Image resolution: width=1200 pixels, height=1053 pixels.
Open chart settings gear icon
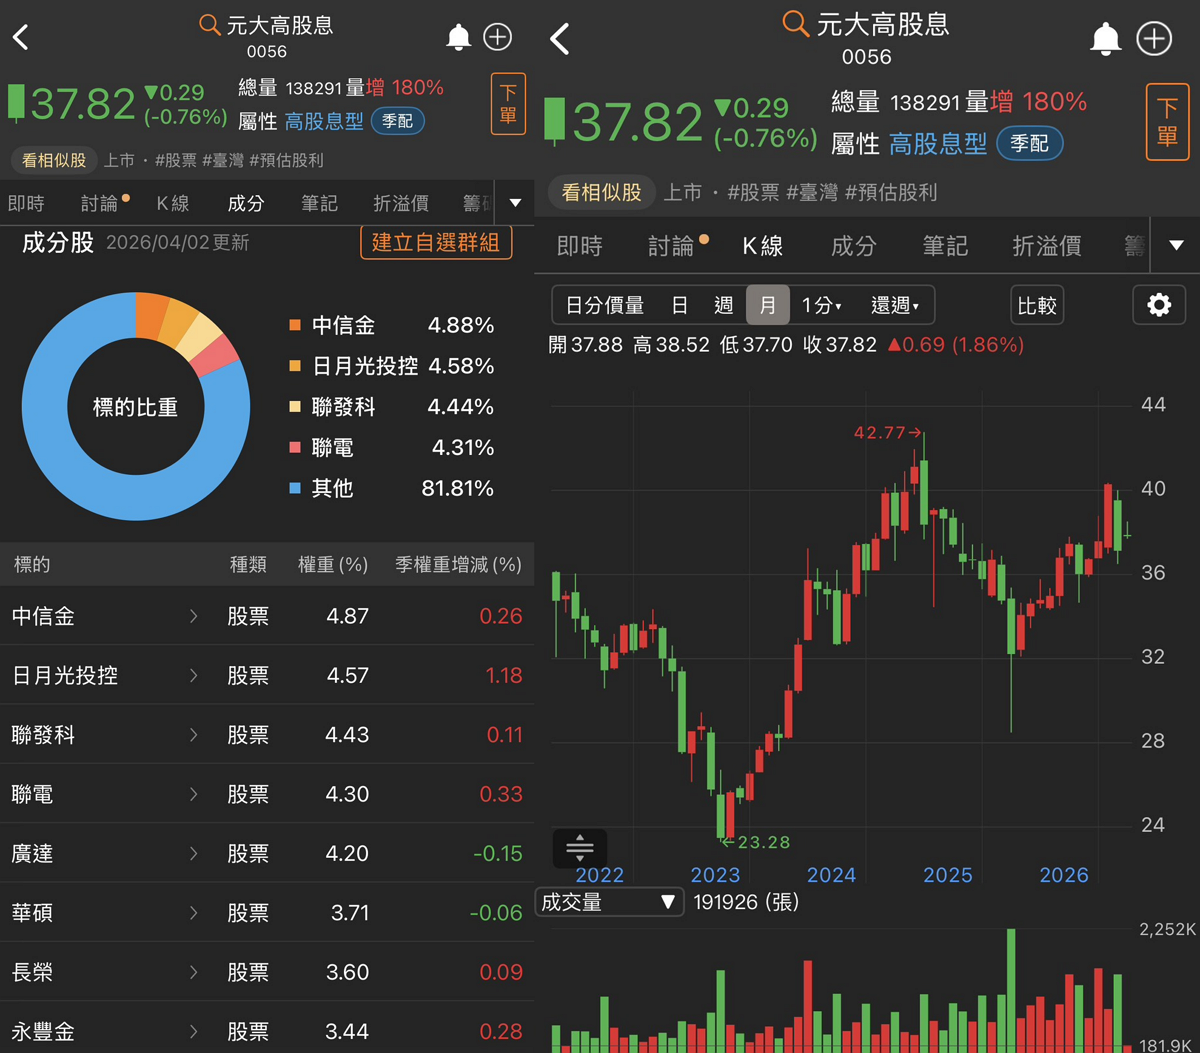coord(1158,305)
